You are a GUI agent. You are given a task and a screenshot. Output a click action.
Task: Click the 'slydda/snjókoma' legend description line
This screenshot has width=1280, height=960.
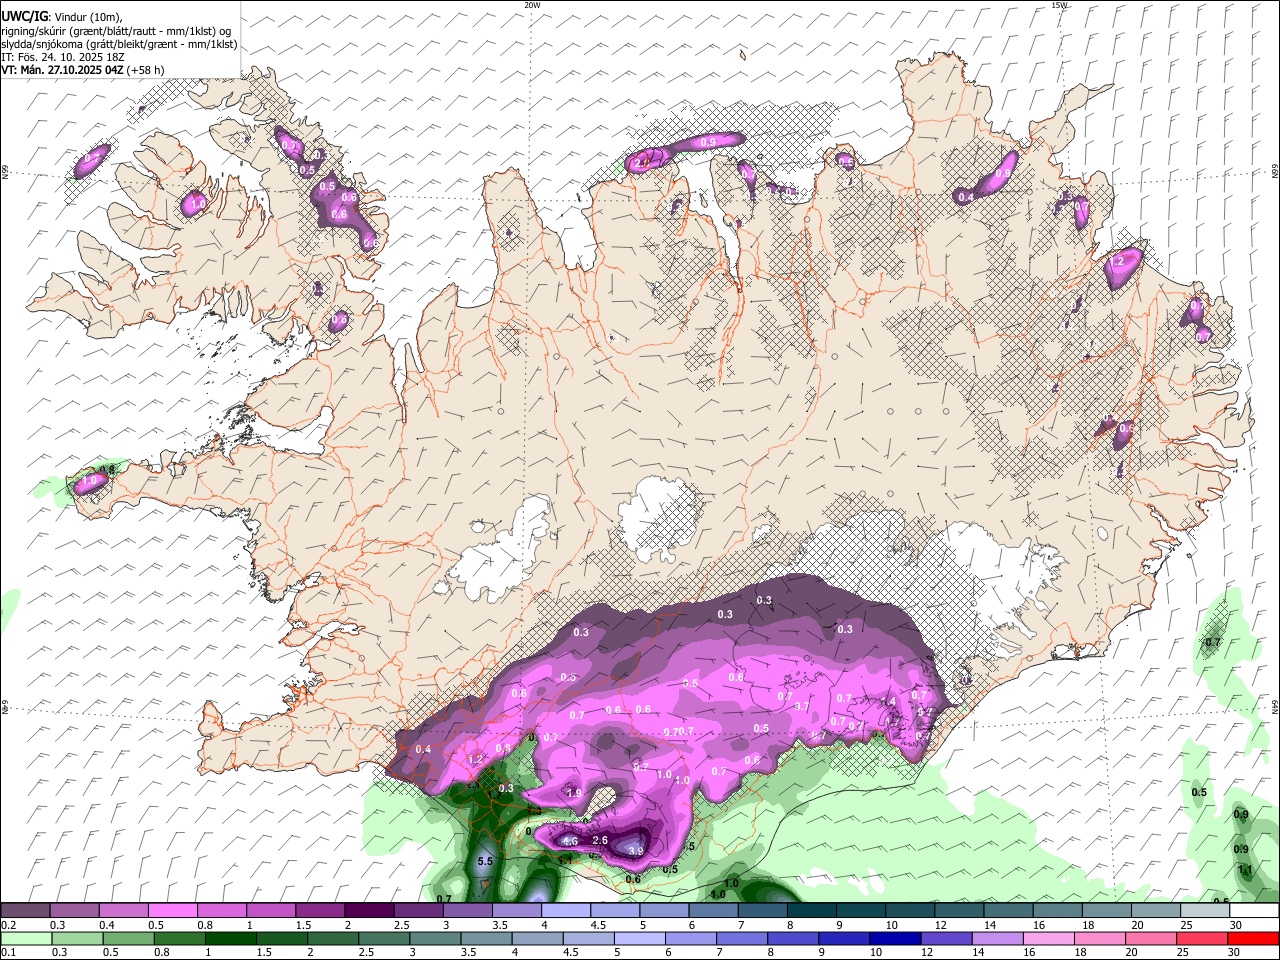119,44
